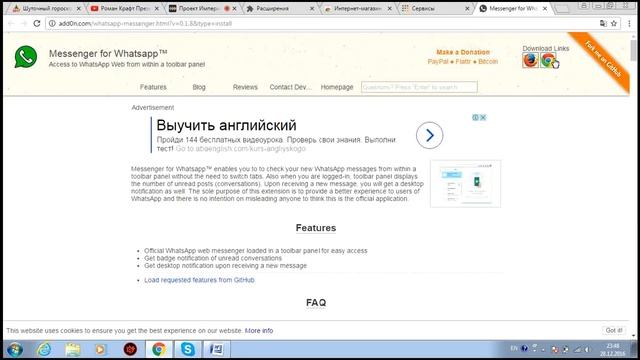The image size is (640, 360).
Task: Click More info cookie link
Action: (259, 331)
